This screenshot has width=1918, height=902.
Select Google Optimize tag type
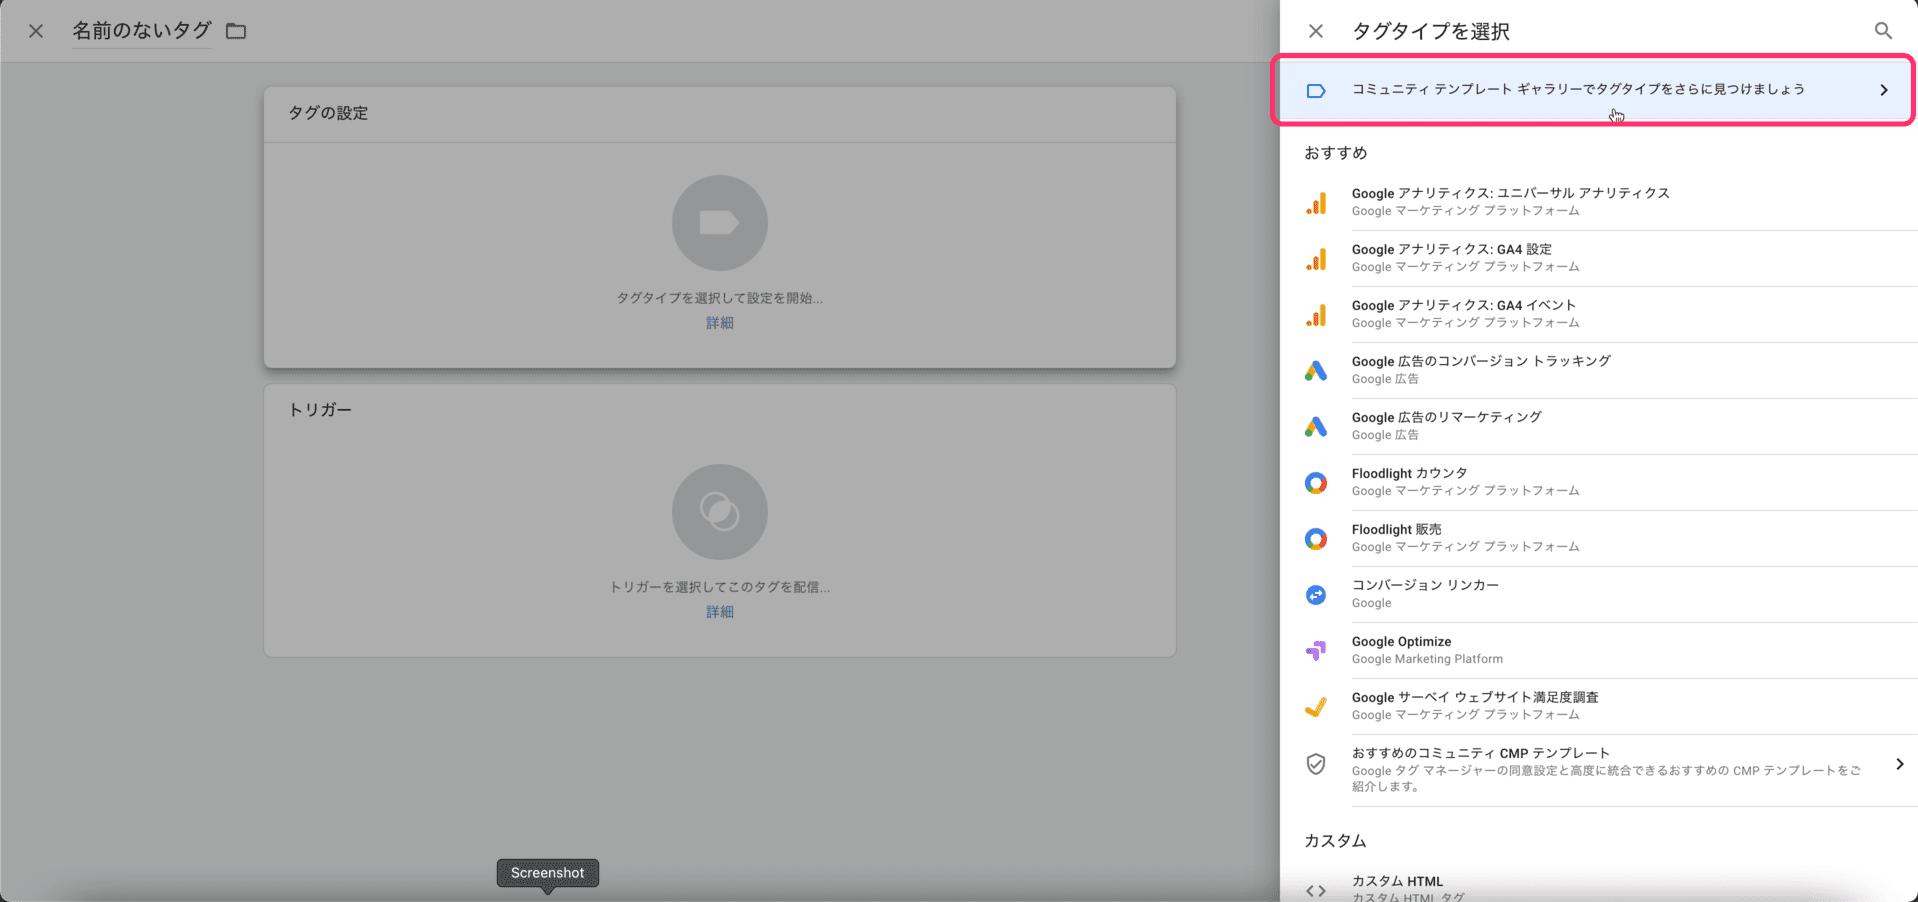click(1598, 651)
